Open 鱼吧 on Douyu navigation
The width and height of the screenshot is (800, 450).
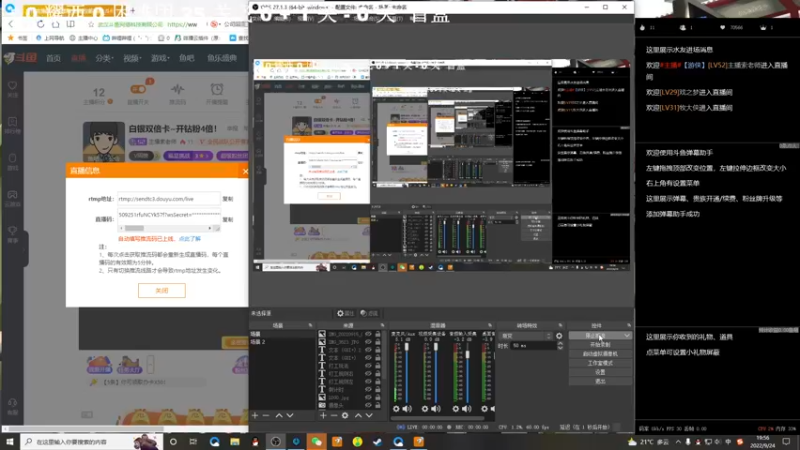pyautogui.click(x=186, y=58)
